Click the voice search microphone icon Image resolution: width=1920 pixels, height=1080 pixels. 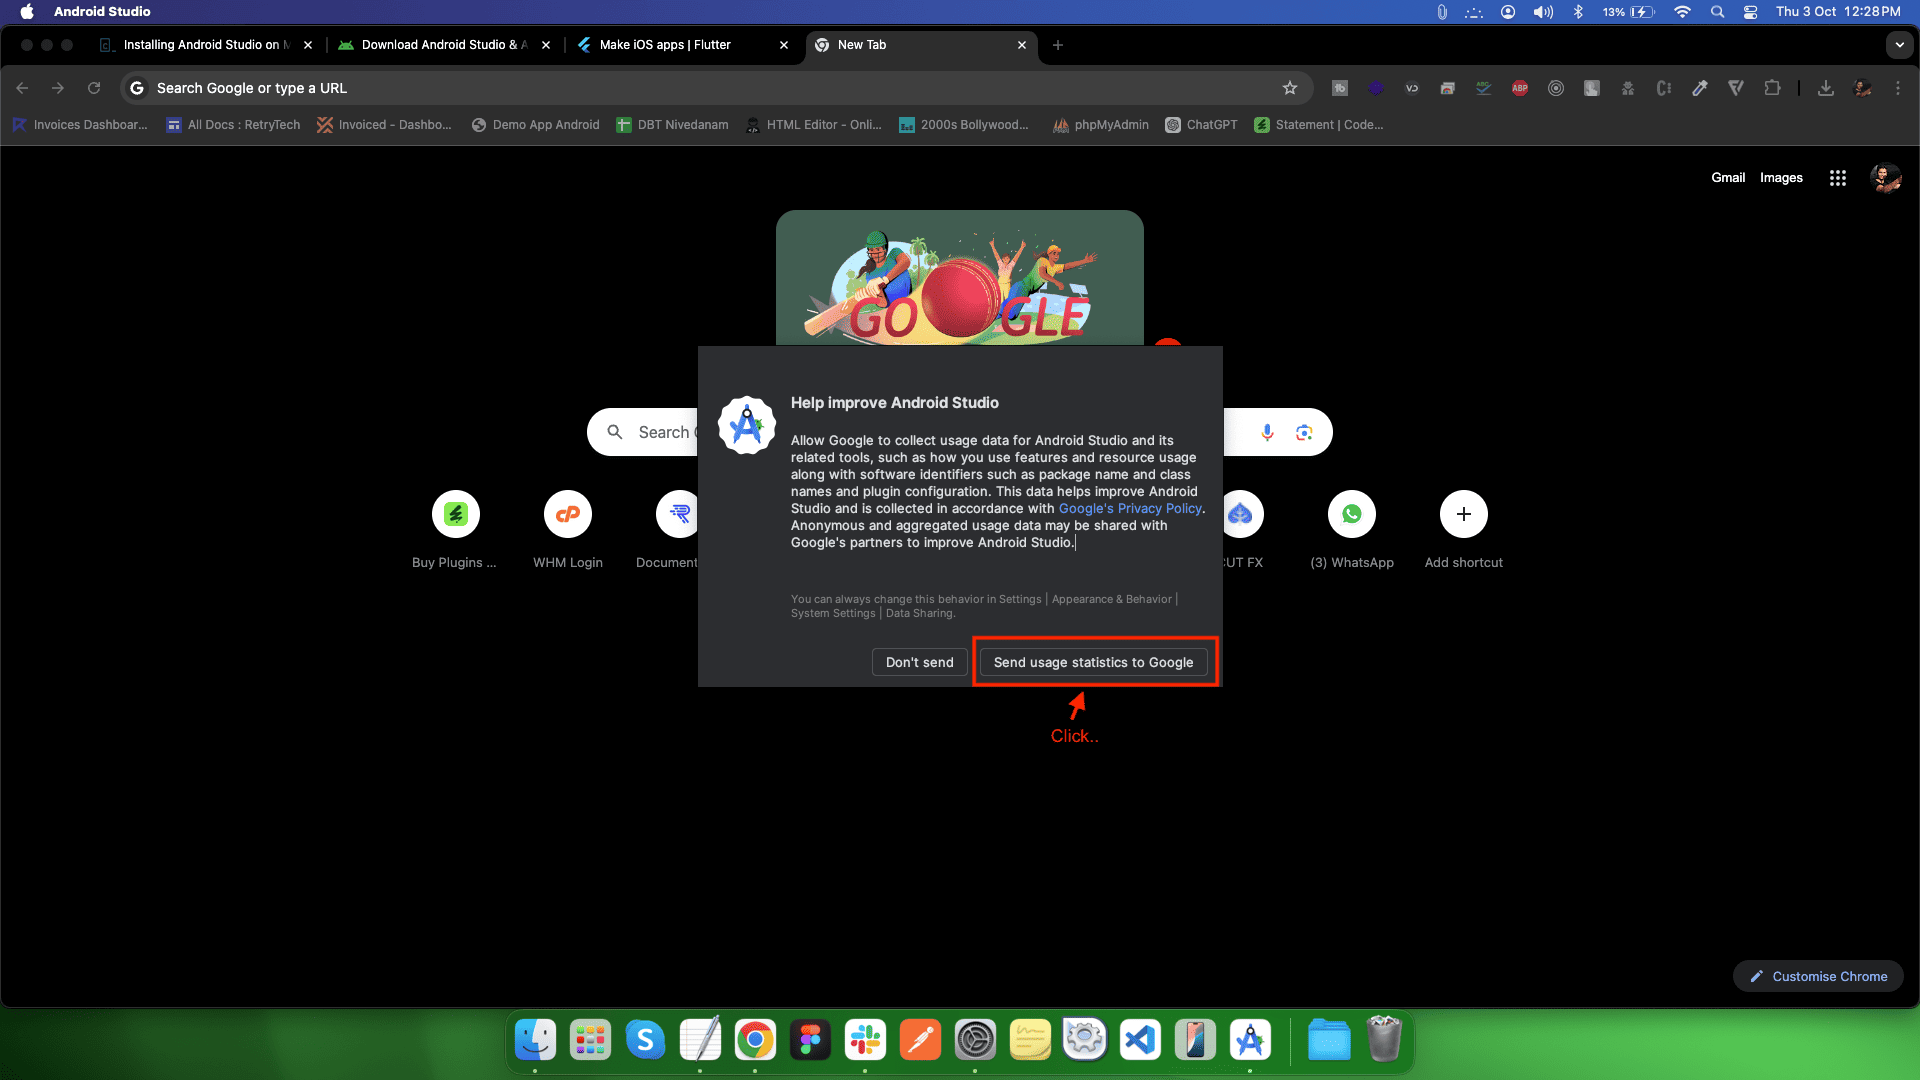point(1267,432)
